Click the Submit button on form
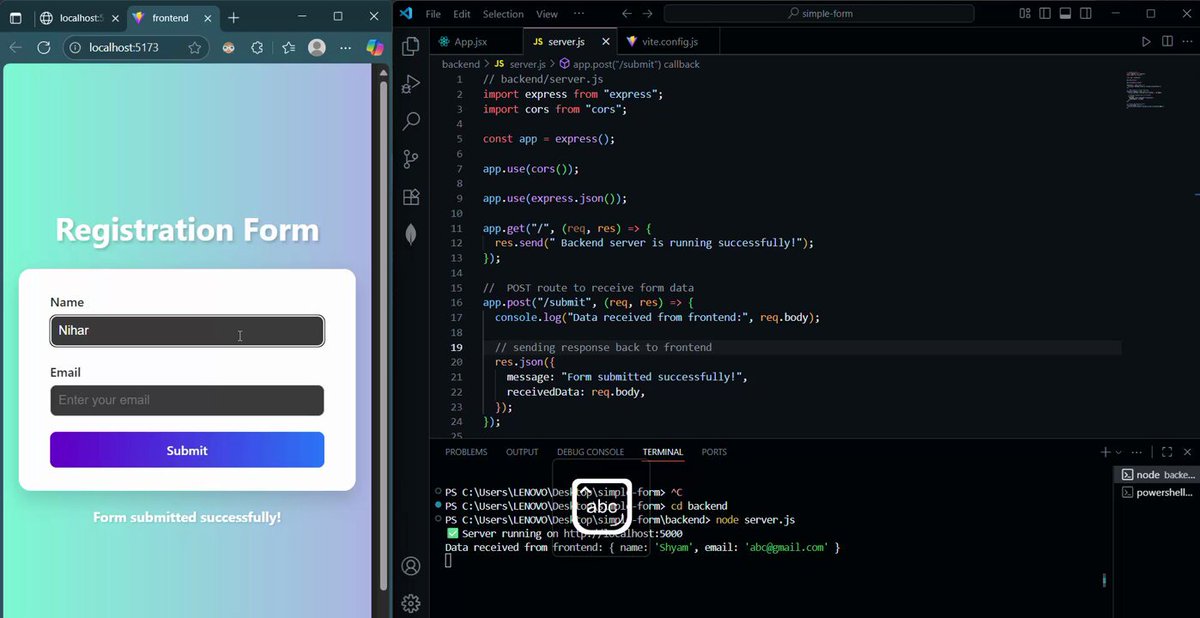Image resolution: width=1200 pixels, height=618 pixels. click(187, 450)
